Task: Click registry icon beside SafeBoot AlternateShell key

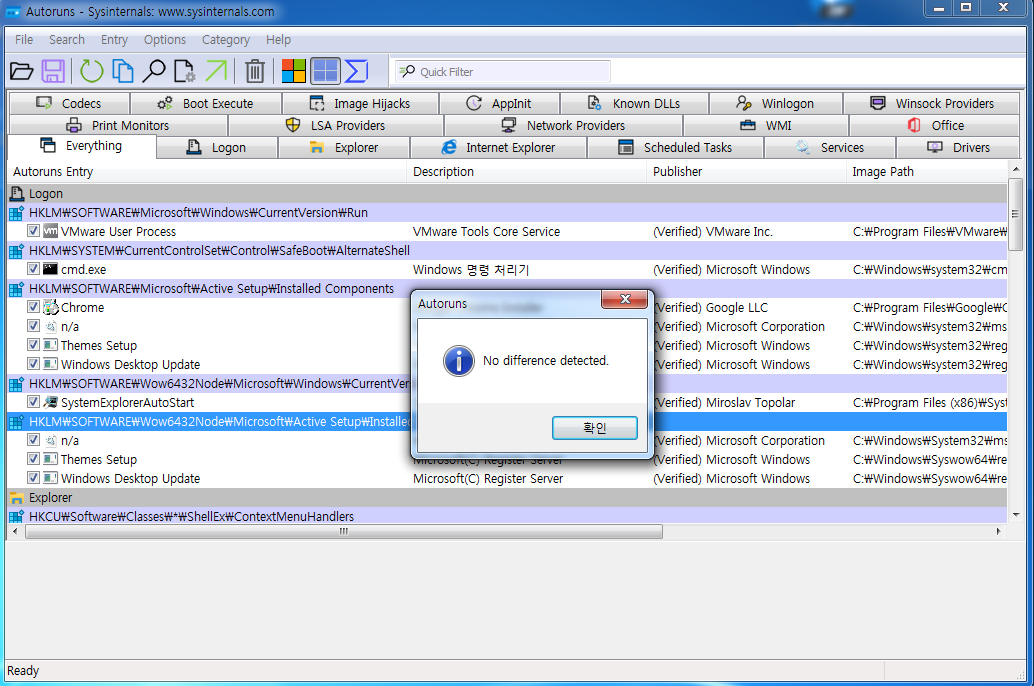Action: point(16,251)
